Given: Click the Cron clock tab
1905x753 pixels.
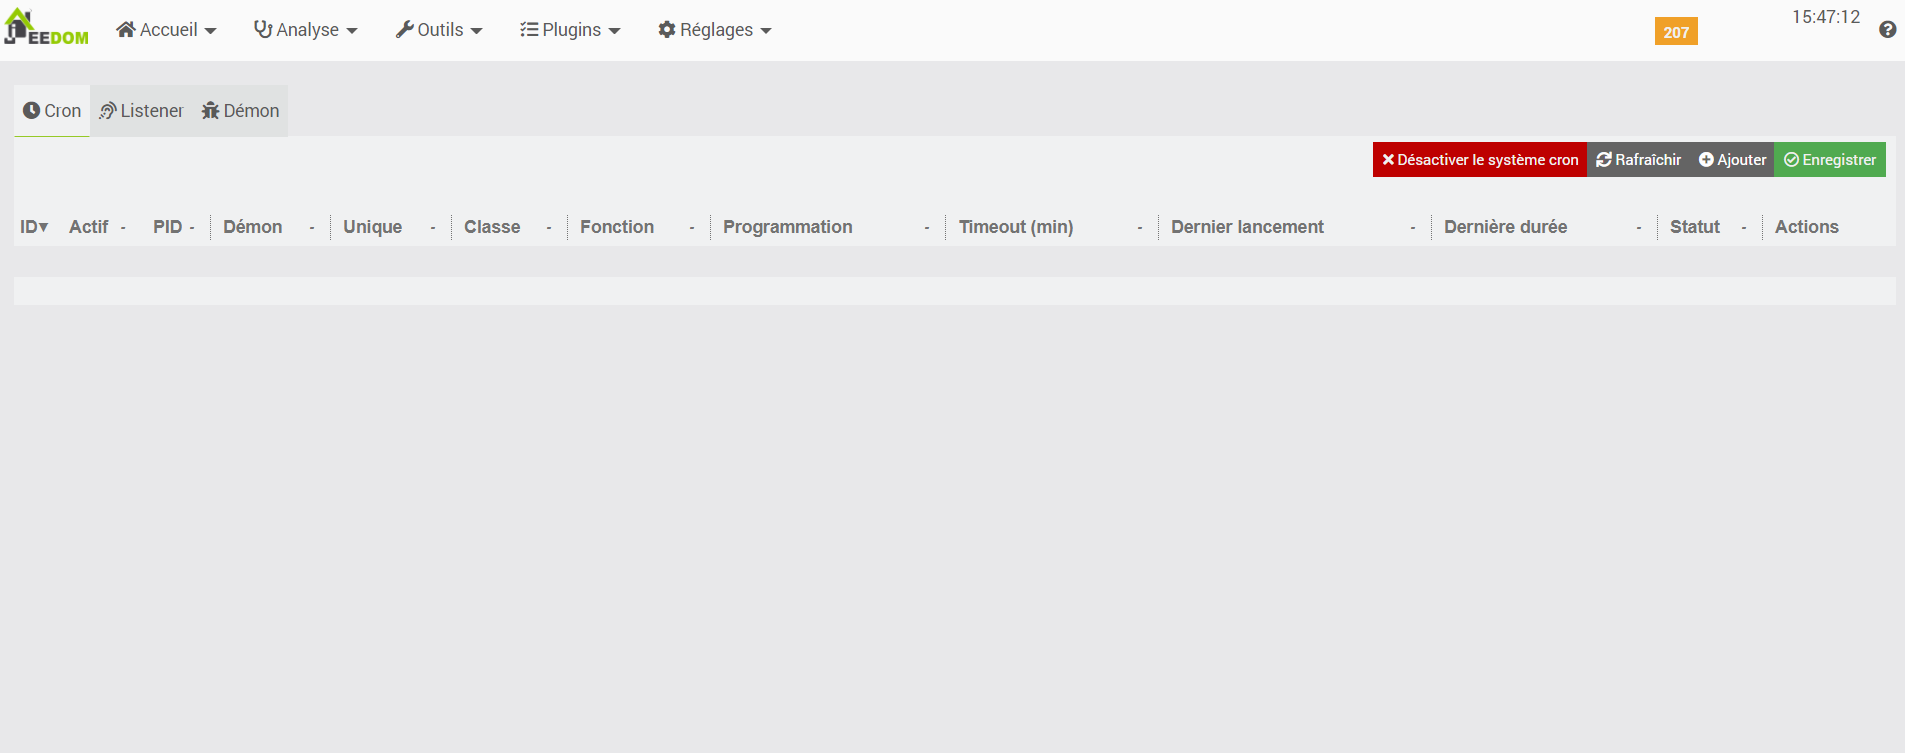Looking at the screenshot, I should pos(52,111).
